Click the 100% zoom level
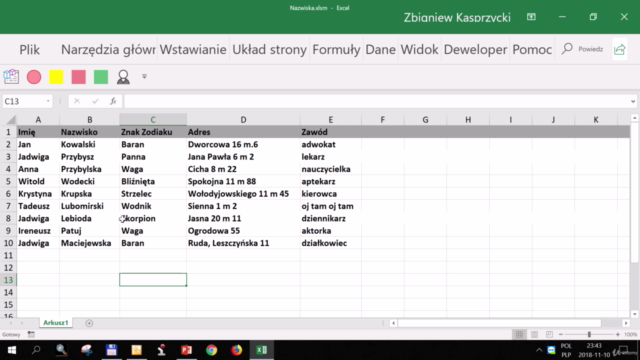640x360 pixels. pyautogui.click(x=631, y=334)
